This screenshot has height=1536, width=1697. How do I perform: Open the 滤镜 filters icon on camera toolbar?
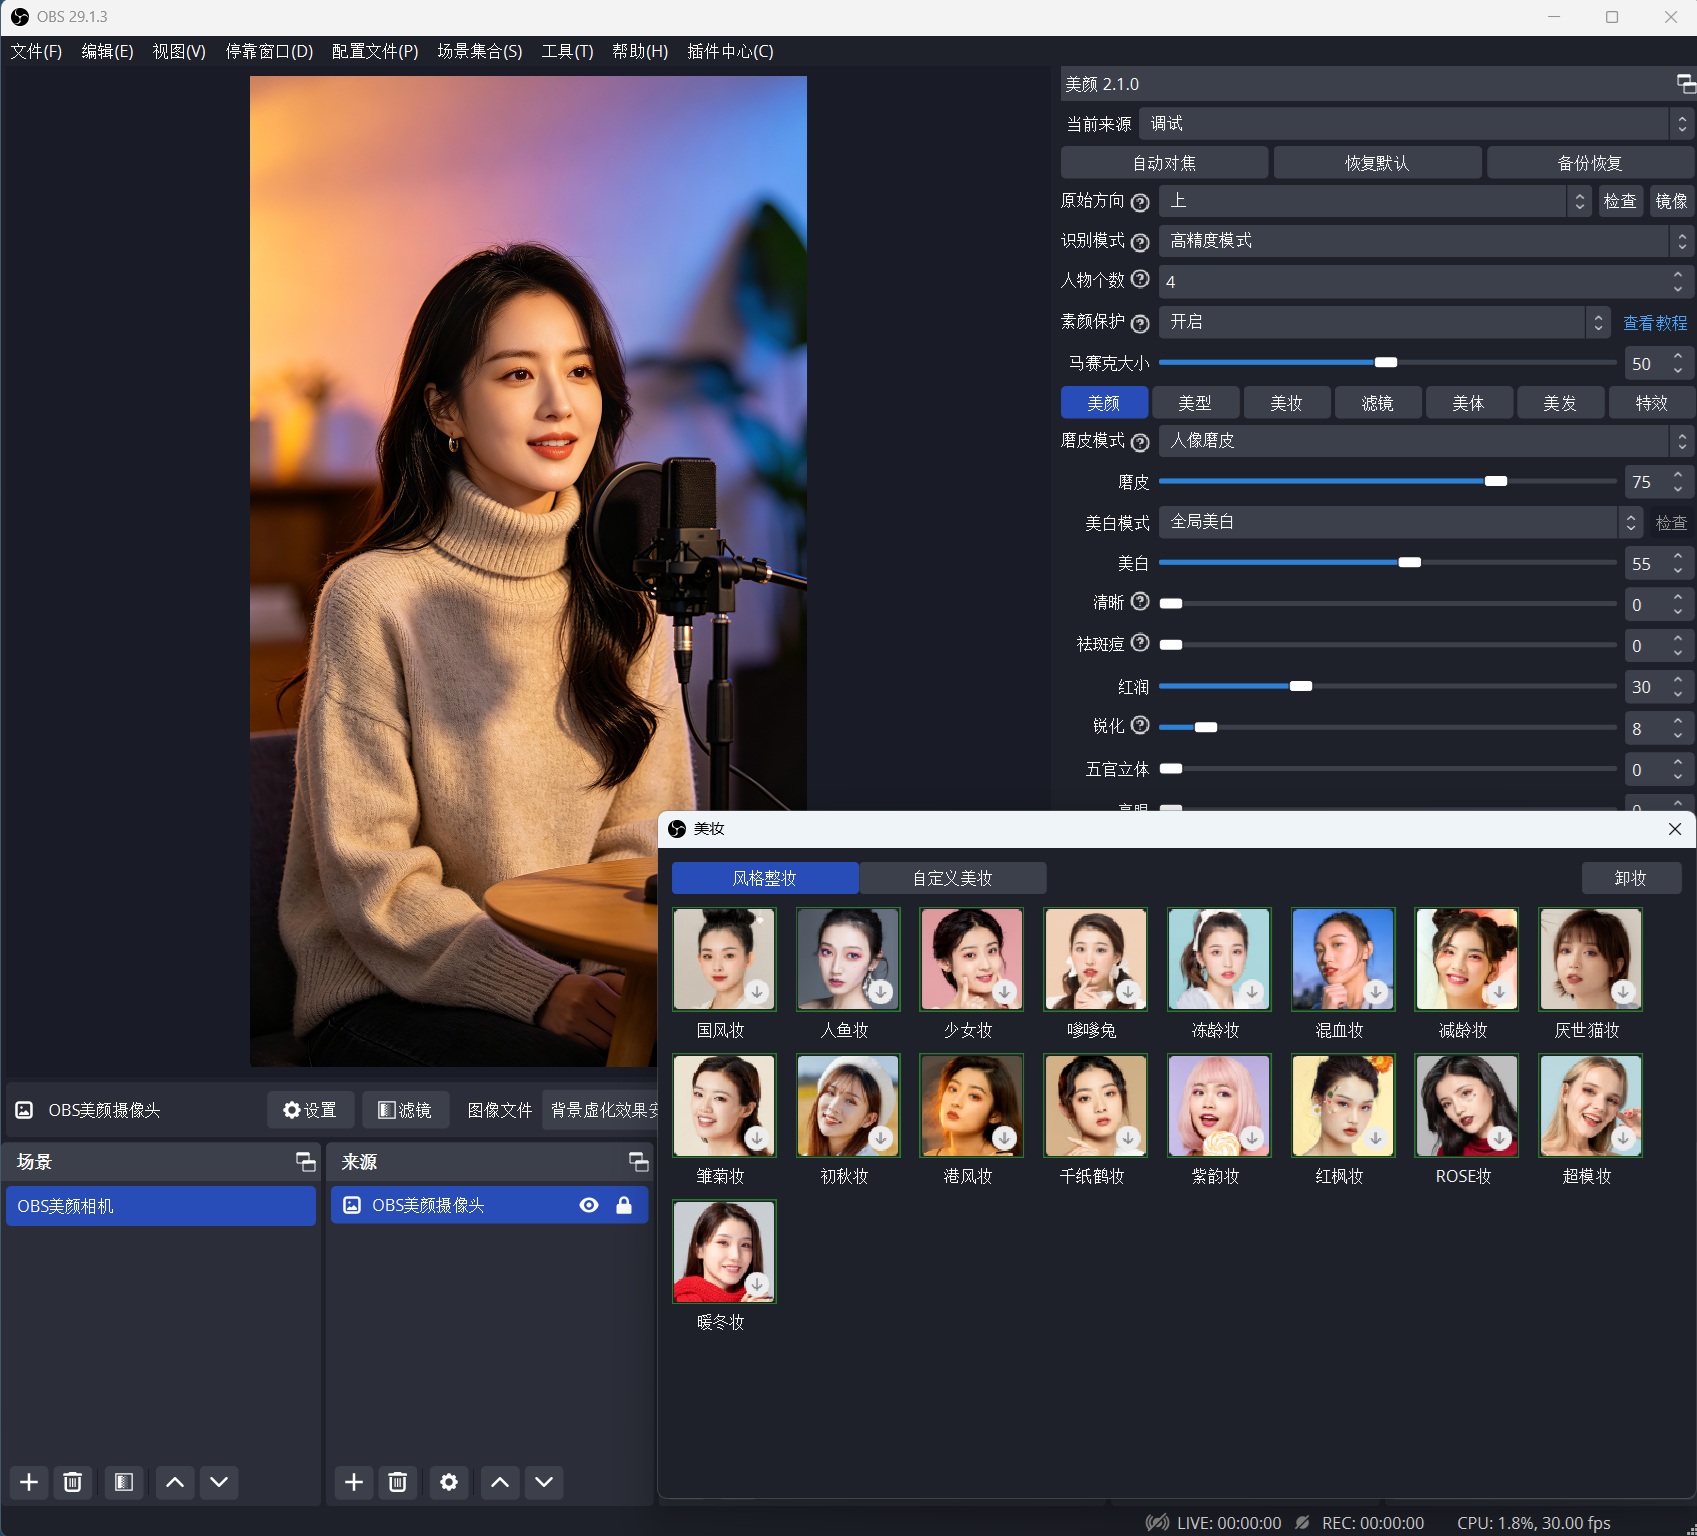[x=404, y=1109]
